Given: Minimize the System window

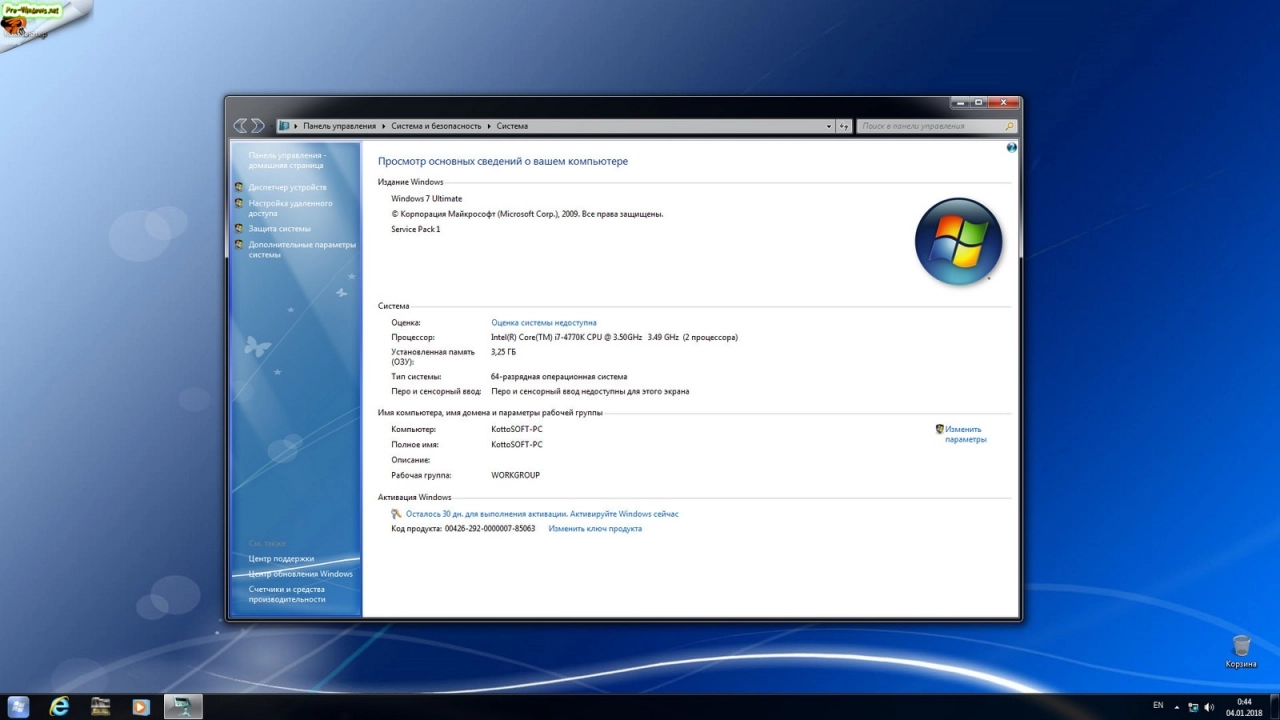Looking at the screenshot, I should pyautogui.click(x=961, y=102).
